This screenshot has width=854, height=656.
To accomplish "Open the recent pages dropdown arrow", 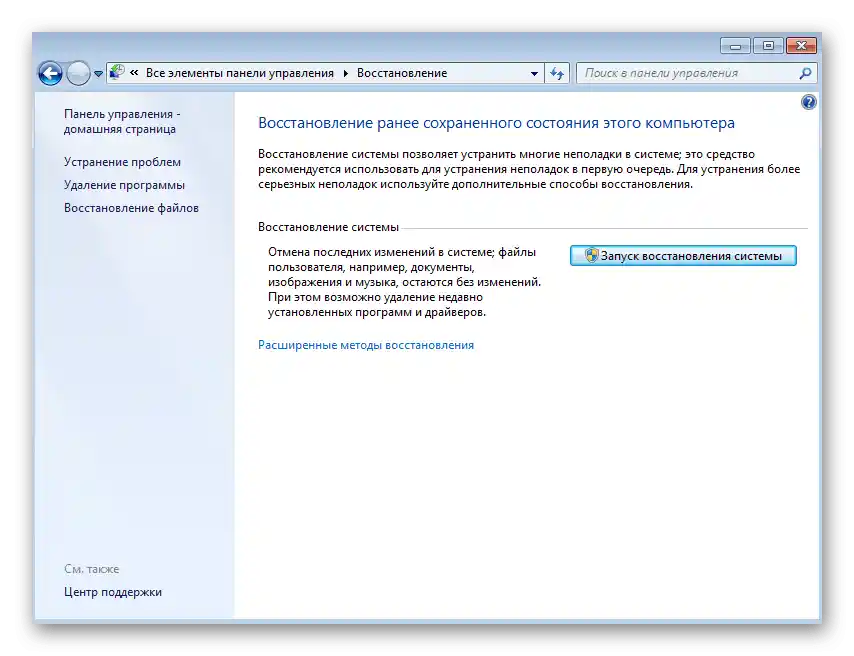I will (98, 74).
